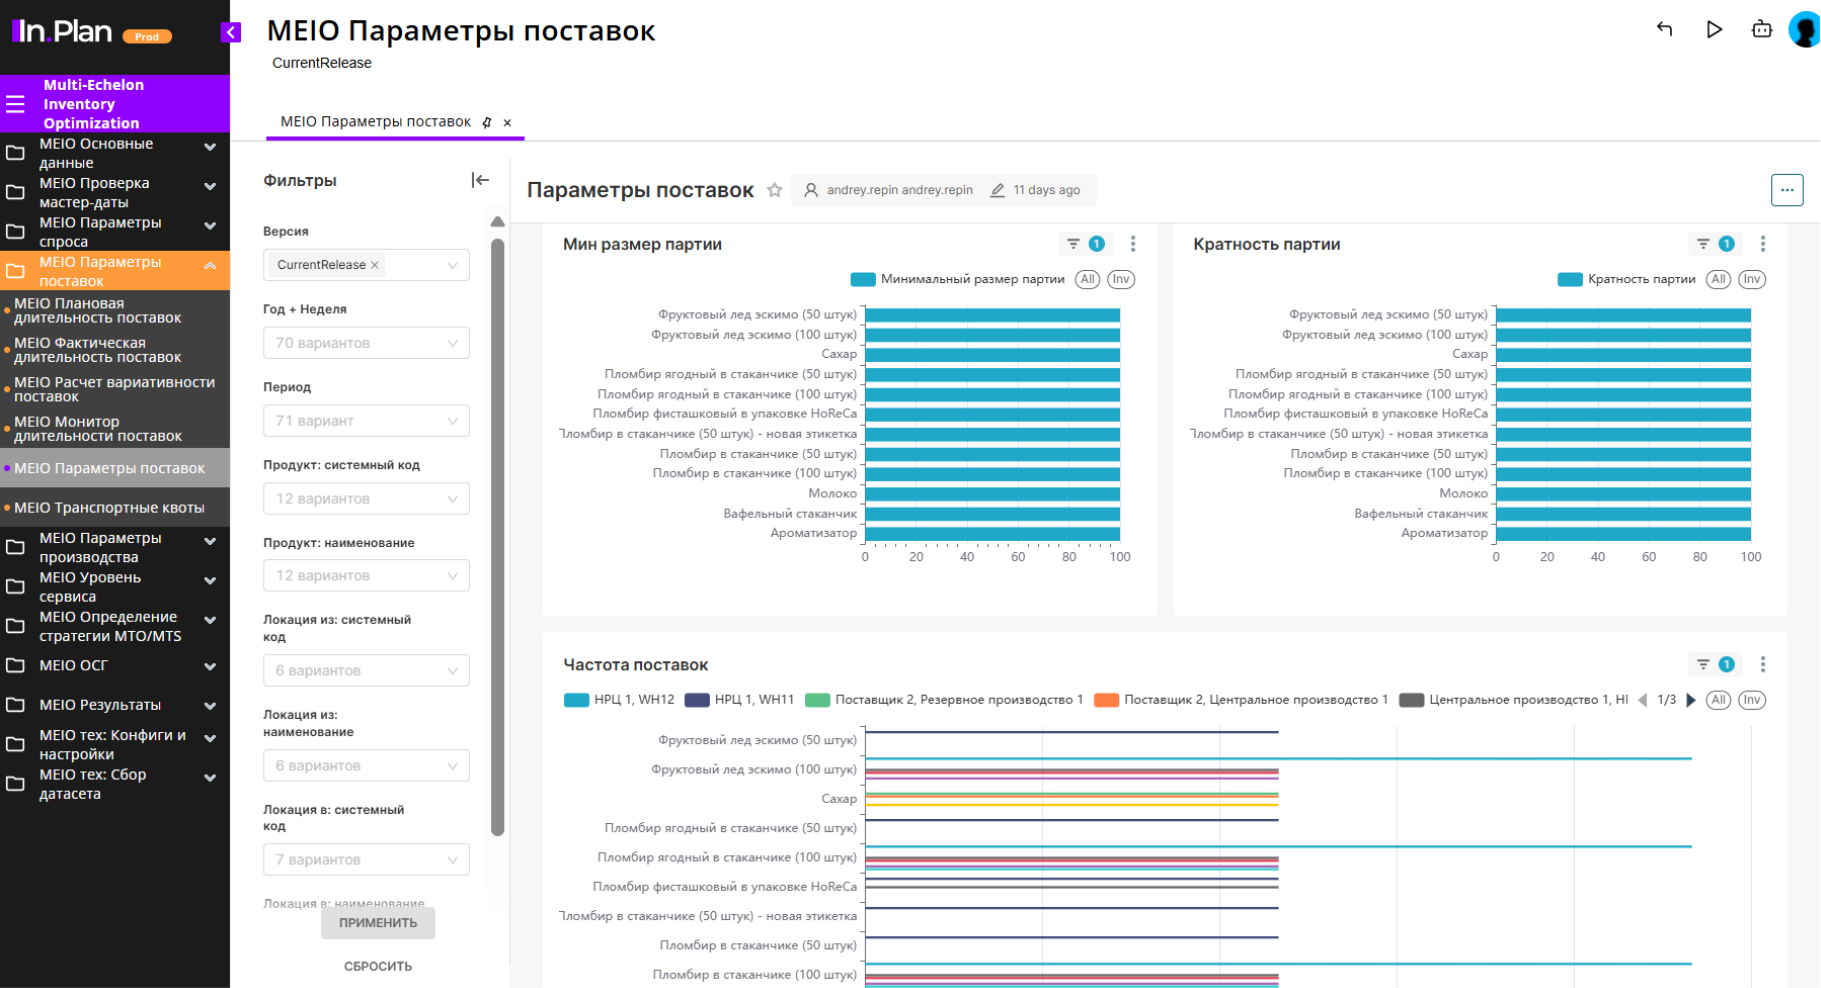Select MEIO Плановая длительность поставок item

tap(98, 310)
